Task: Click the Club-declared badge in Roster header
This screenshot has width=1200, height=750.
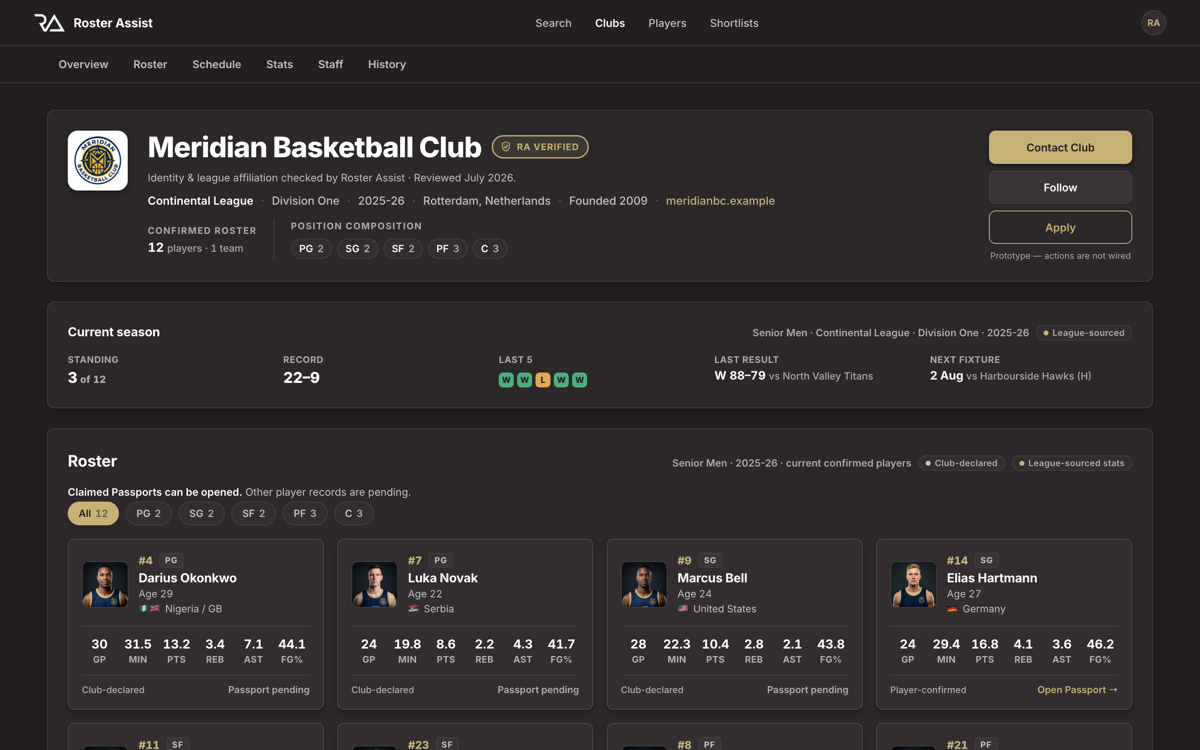Action: [961, 463]
